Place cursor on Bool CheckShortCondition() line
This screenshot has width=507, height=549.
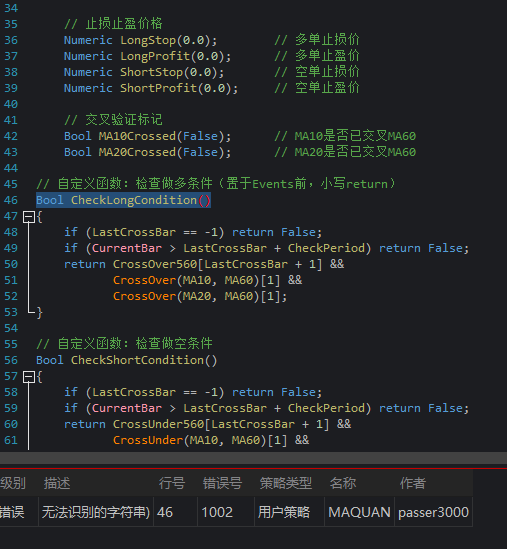click(126, 360)
